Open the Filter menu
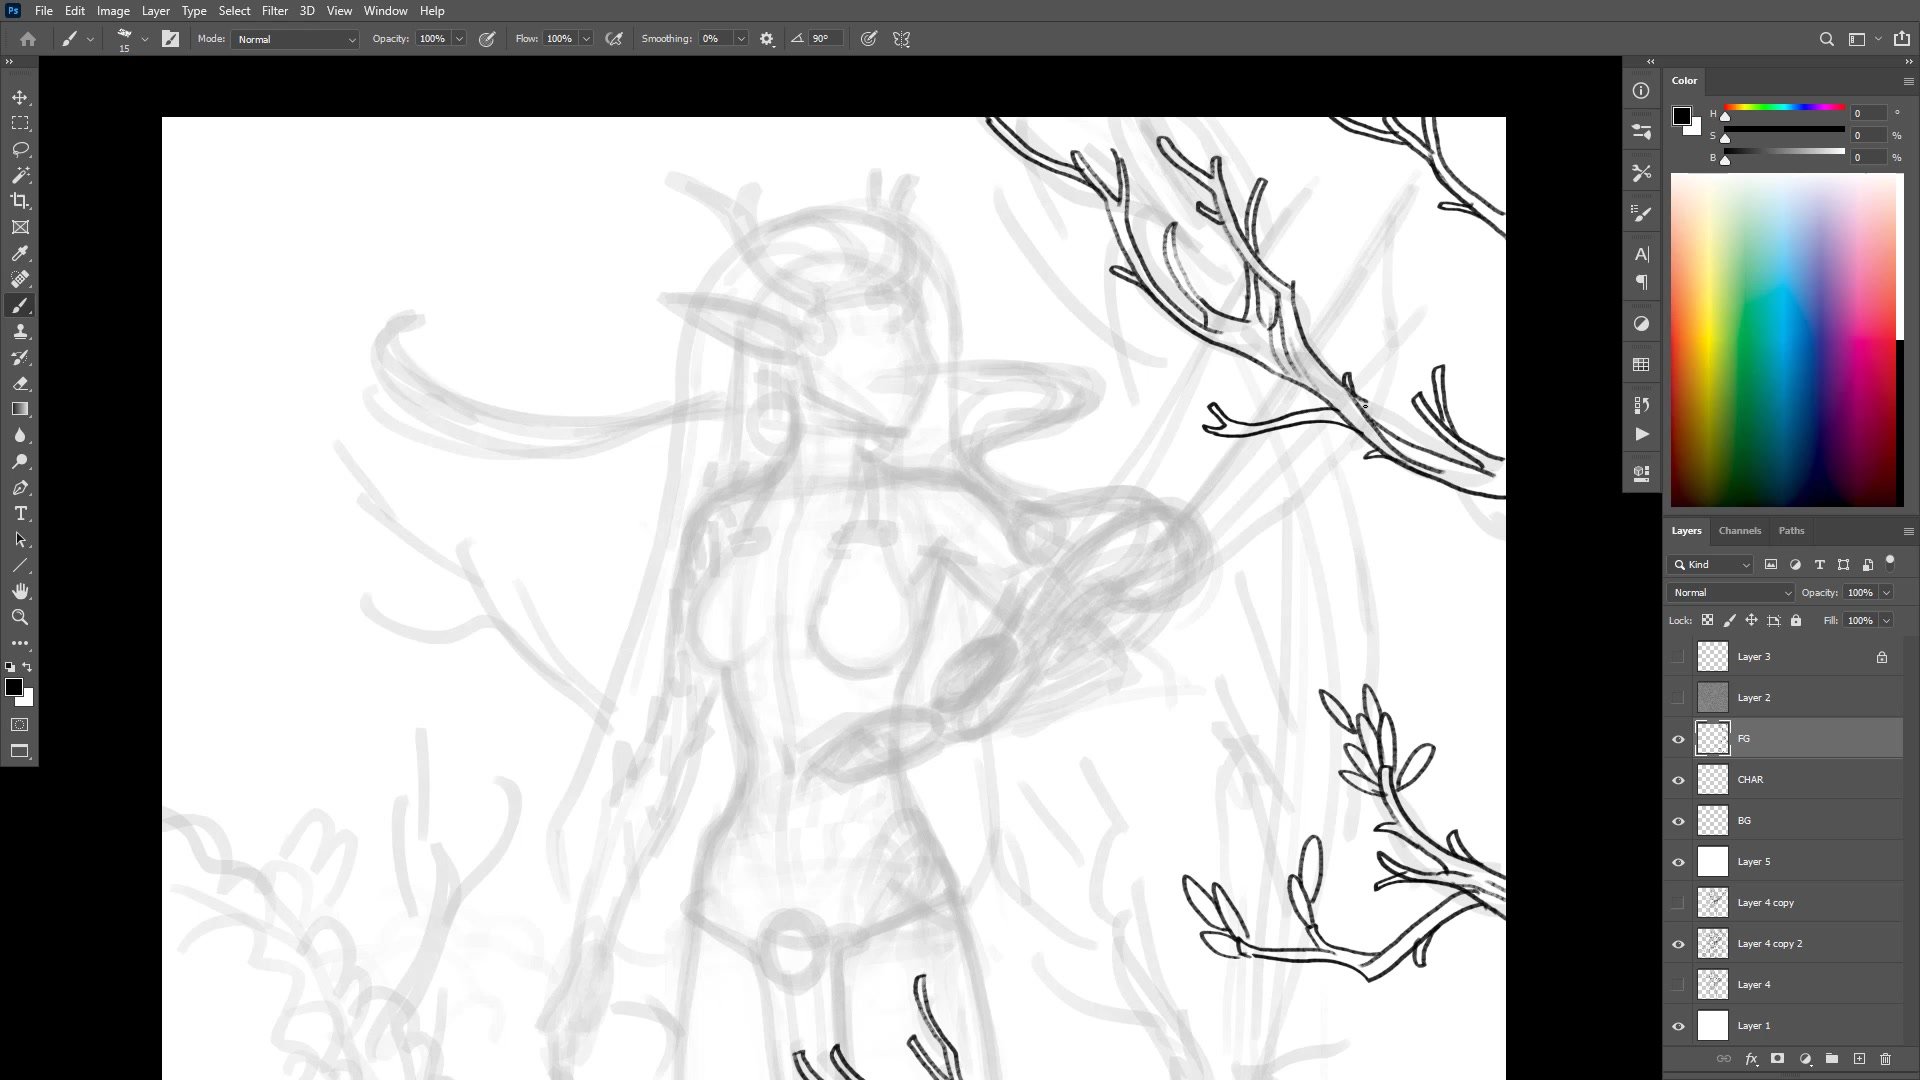1920x1080 pixels. tap(274, 11)
